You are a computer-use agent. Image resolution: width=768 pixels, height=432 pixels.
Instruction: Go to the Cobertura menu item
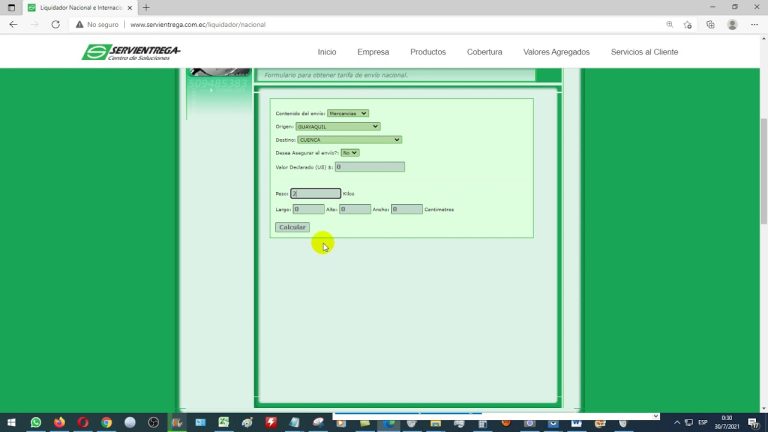click(x=485, y=52)
